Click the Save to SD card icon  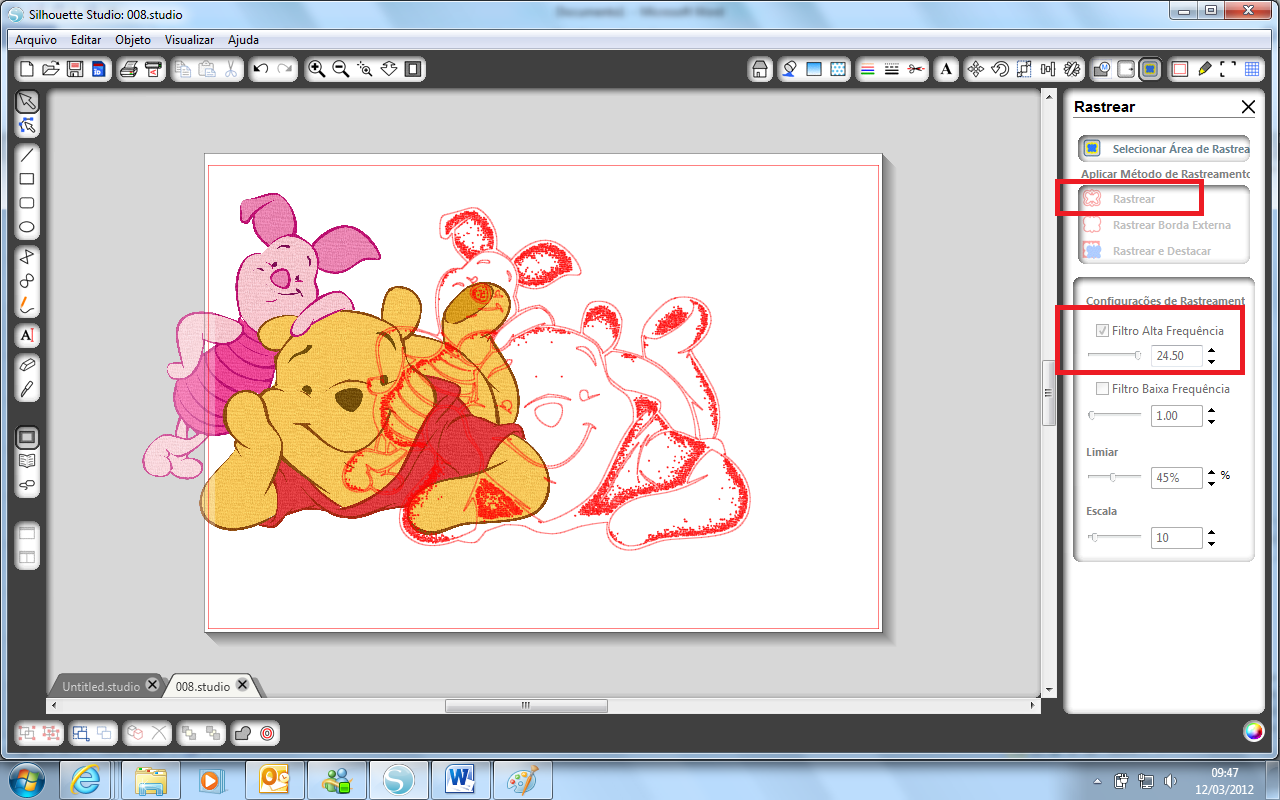(98, 69)
